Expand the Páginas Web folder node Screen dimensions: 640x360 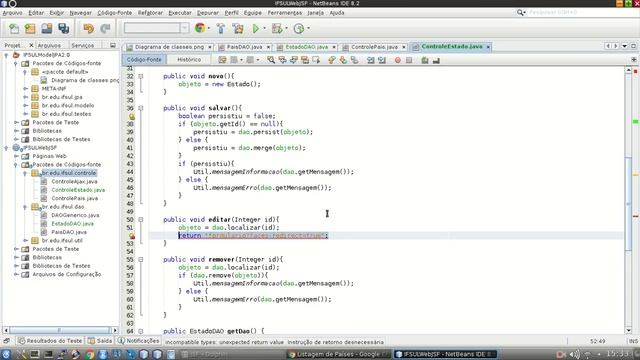point(16,156)
